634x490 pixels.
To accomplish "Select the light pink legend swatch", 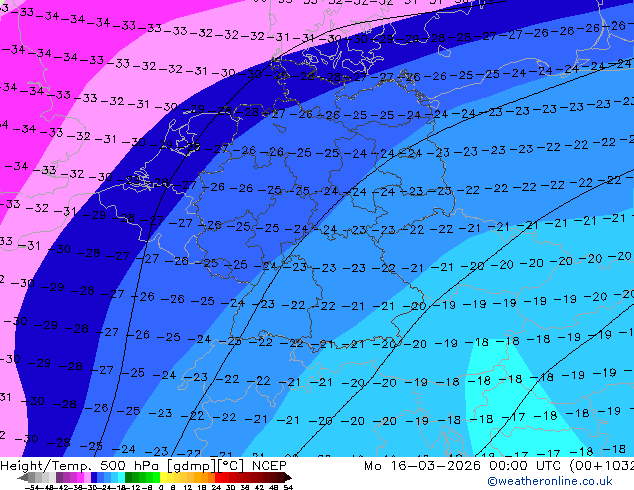I will coord(87,477).
